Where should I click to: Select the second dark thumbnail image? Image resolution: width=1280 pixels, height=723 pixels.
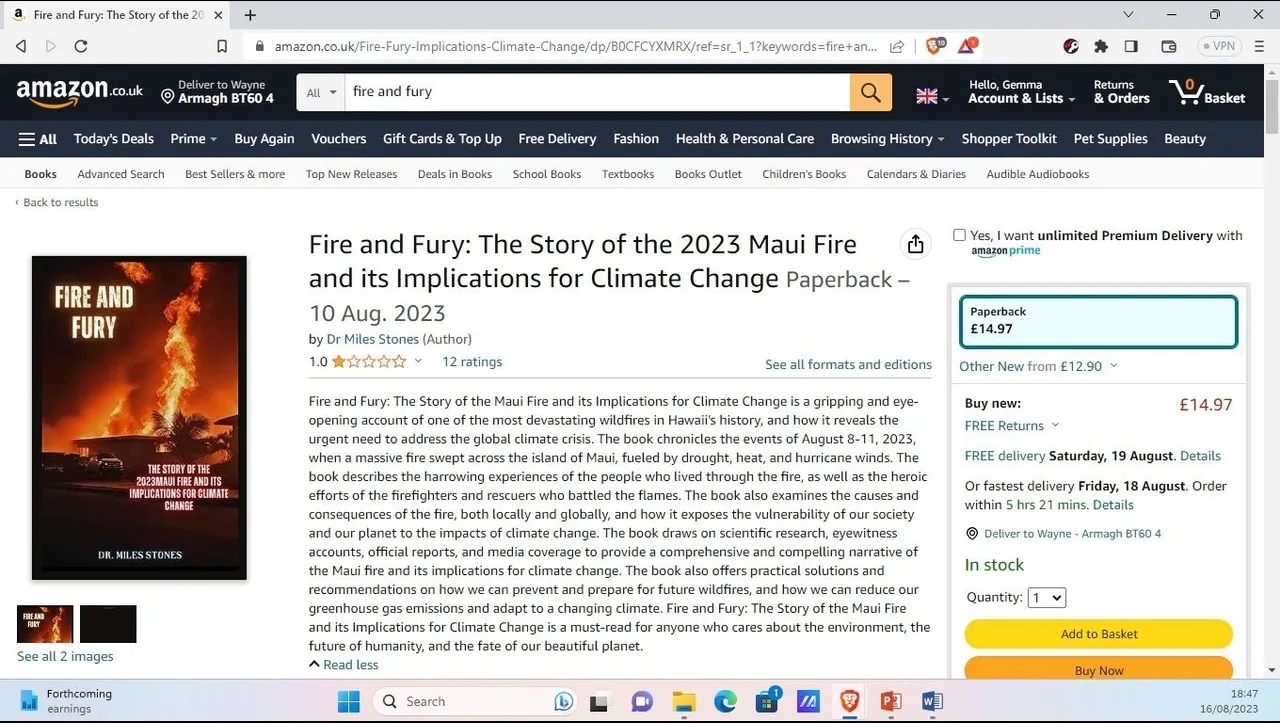coord(108,624)
